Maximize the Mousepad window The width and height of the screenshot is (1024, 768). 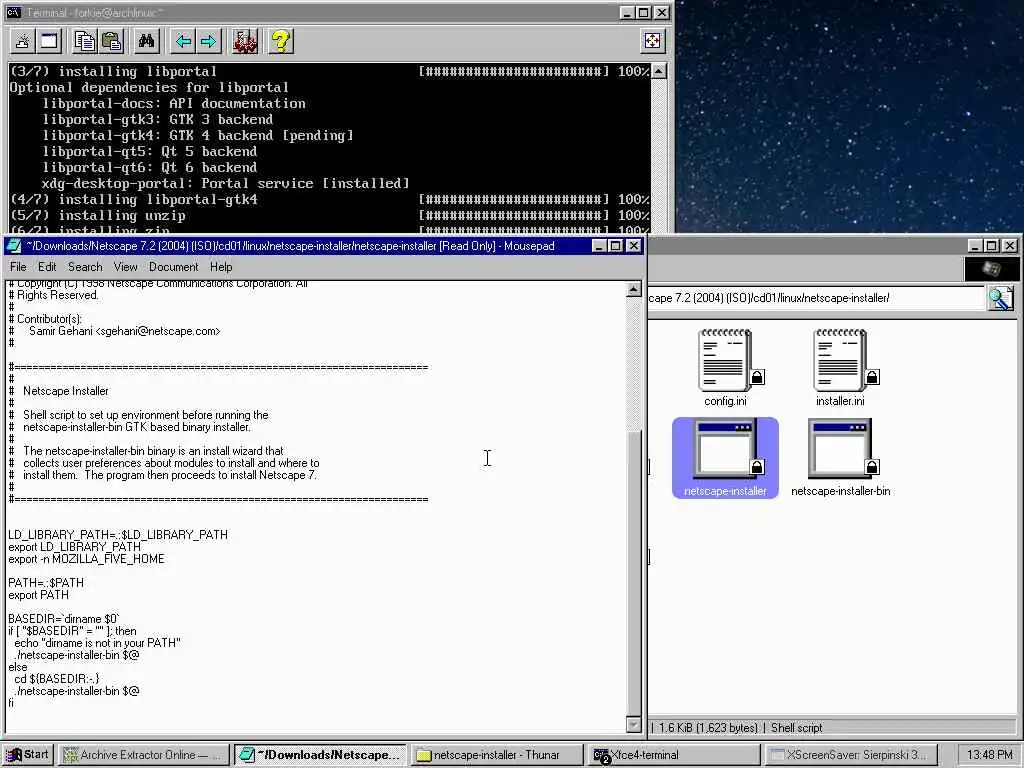(x=615, y=246)
